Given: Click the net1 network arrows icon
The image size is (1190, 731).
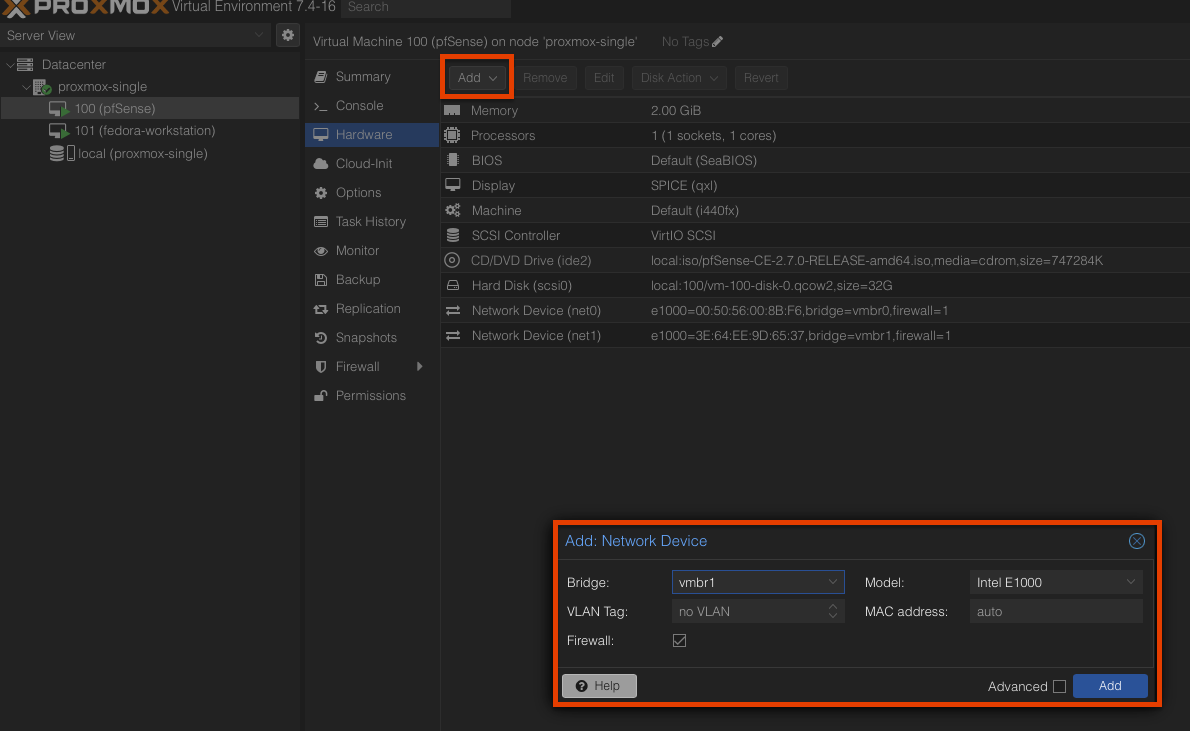Looking at the screenshot, I should click(453, 336).
